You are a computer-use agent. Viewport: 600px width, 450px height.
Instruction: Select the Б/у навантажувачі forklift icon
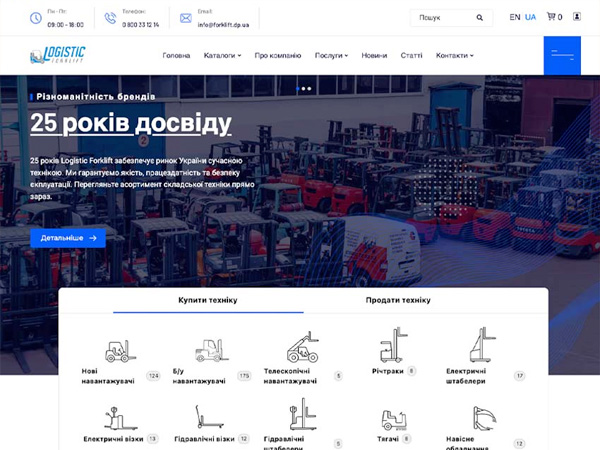(211, 350)
